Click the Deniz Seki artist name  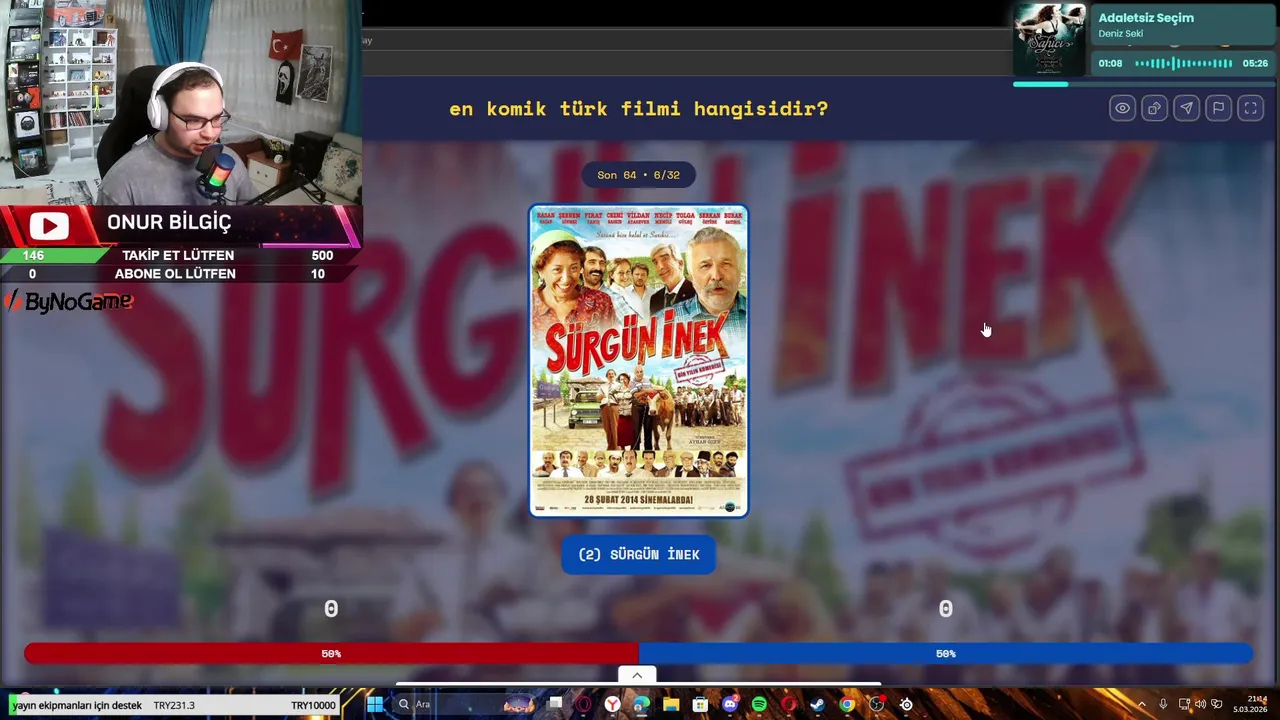1120,34
